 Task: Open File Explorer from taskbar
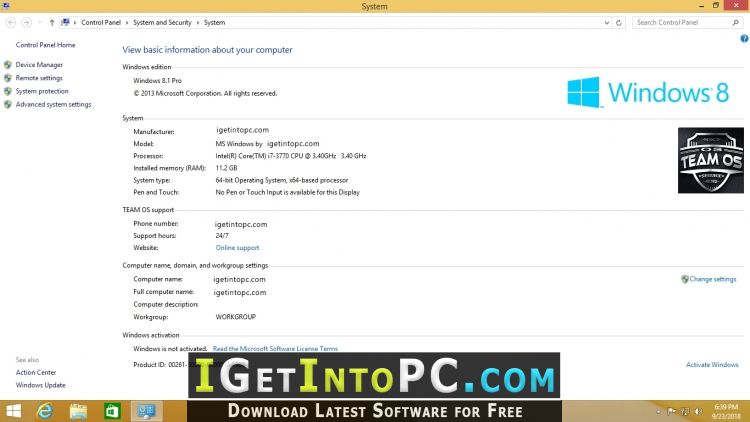pos(78,411)
